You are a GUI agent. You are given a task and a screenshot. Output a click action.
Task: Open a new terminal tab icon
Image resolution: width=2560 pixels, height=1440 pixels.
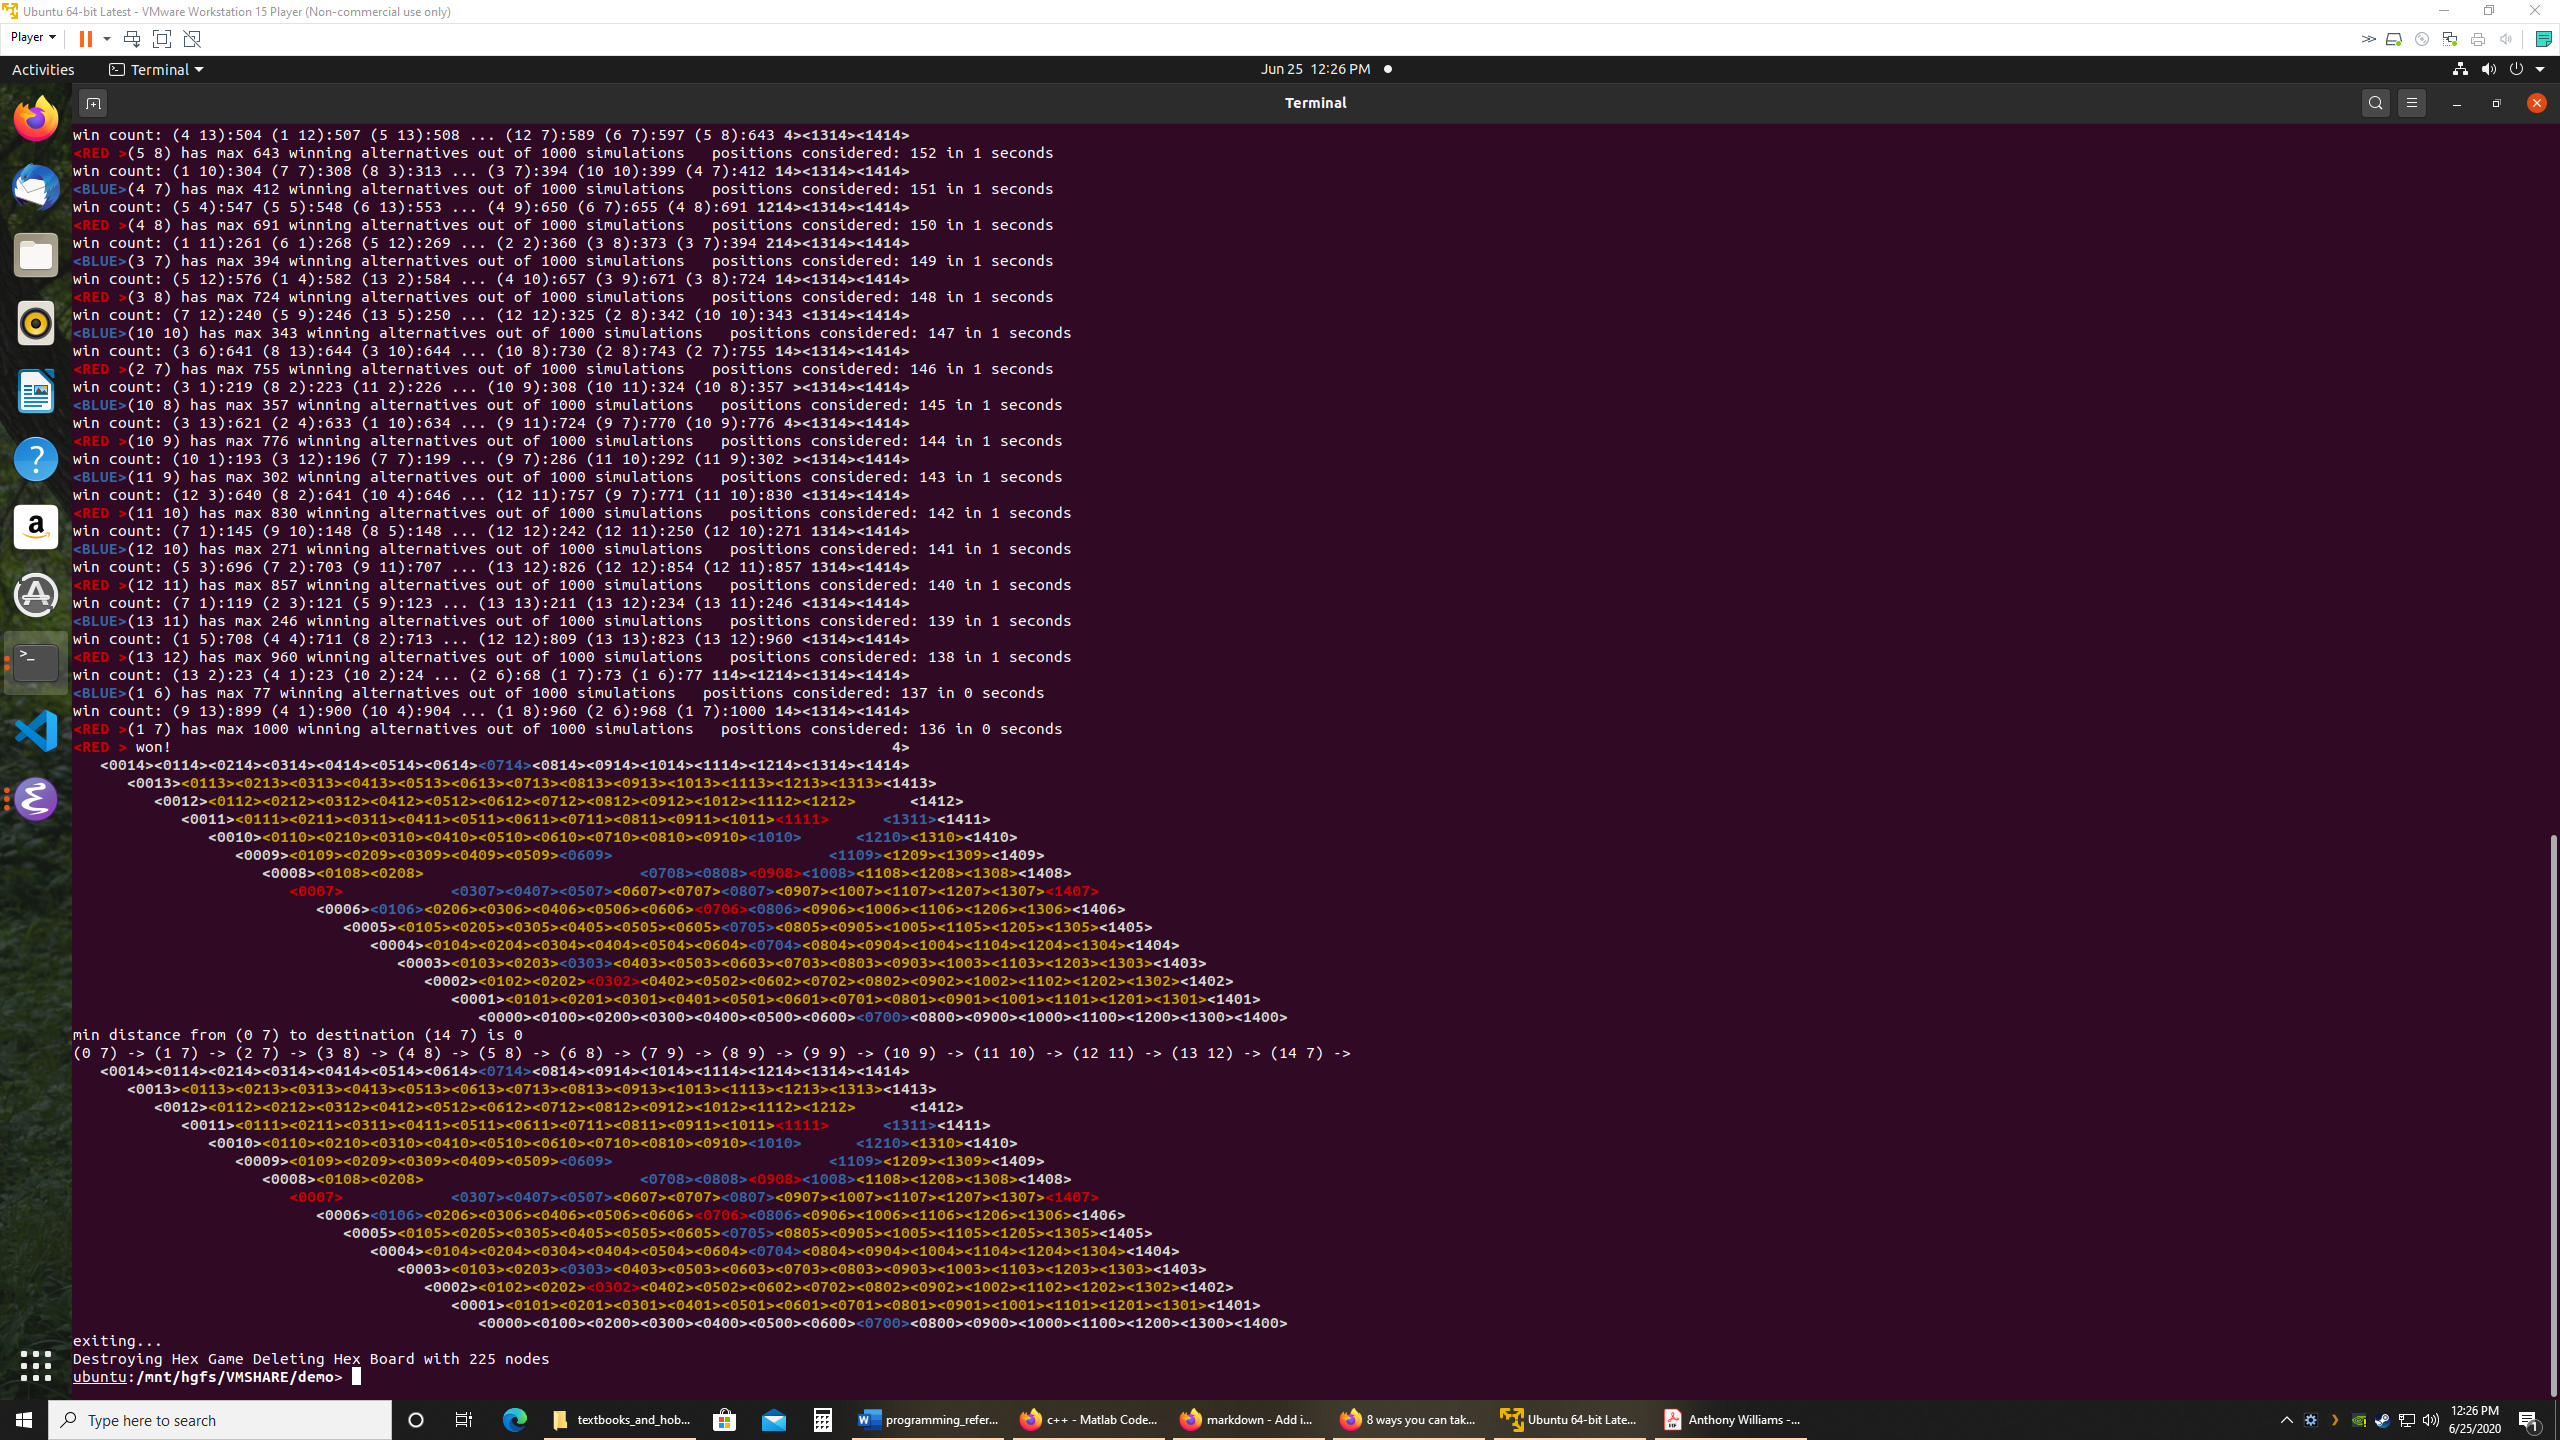(x=93, y=103)
